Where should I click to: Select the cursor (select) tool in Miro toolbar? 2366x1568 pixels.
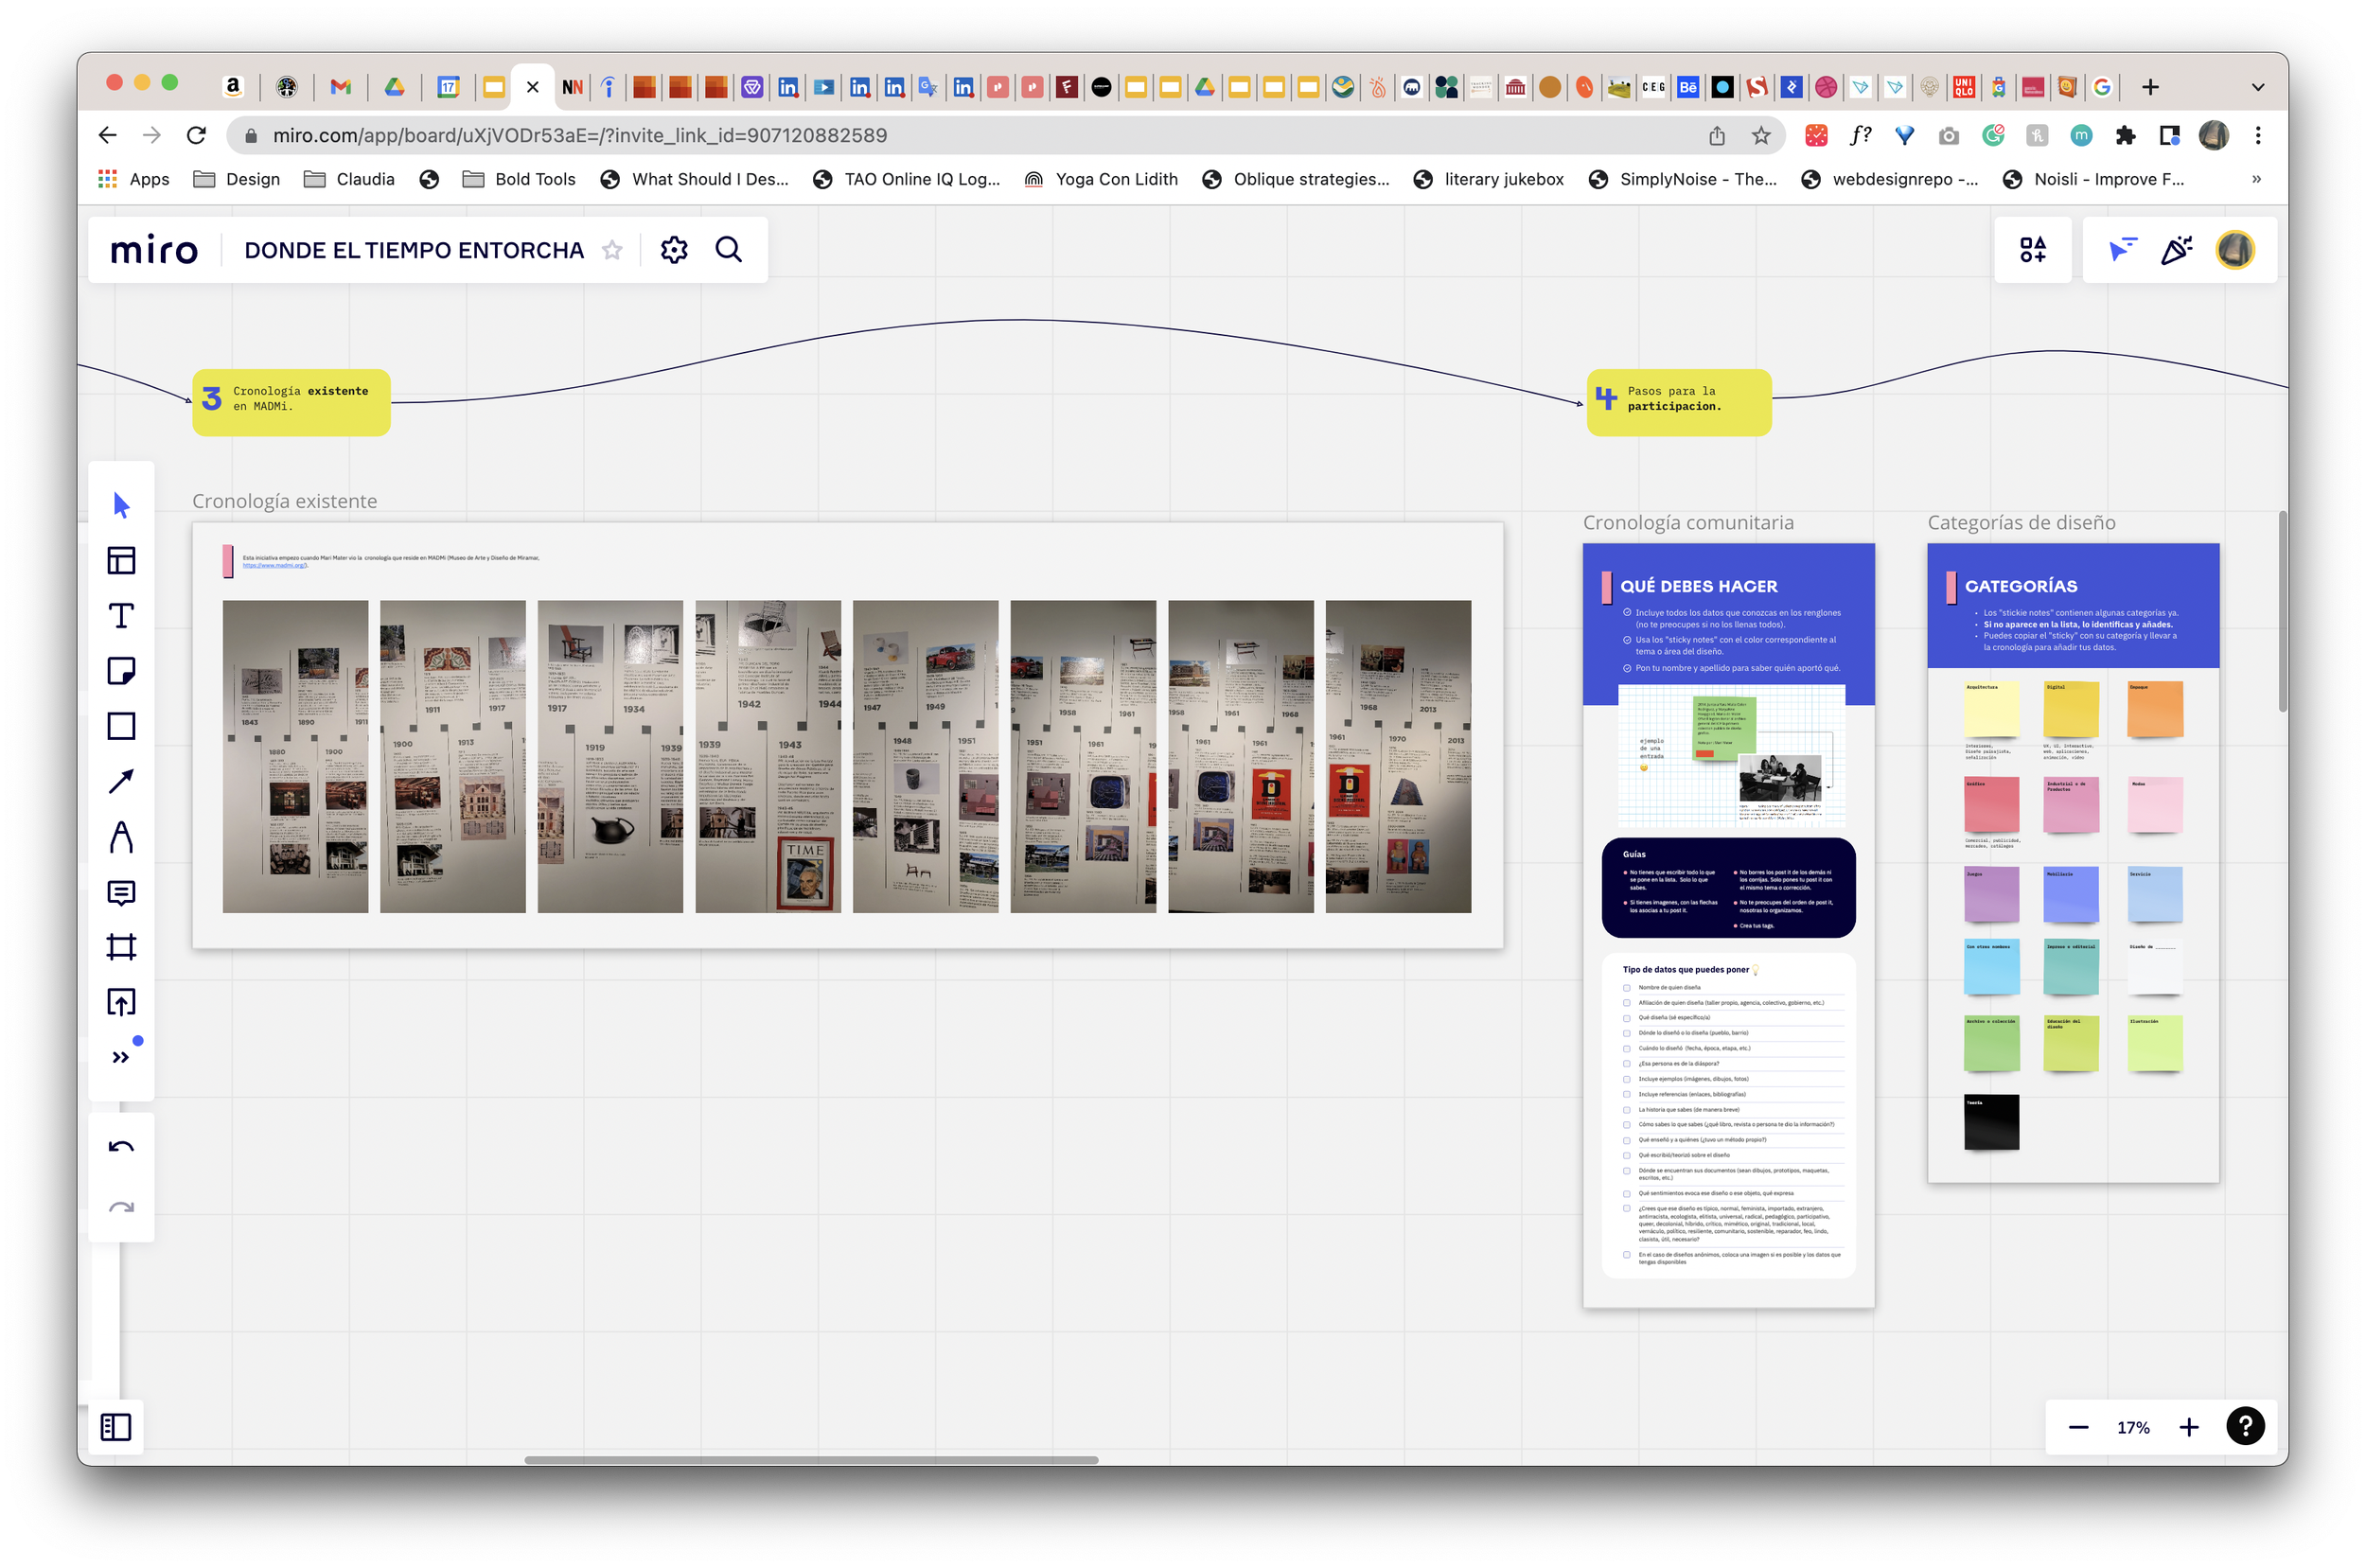(121, 505)
